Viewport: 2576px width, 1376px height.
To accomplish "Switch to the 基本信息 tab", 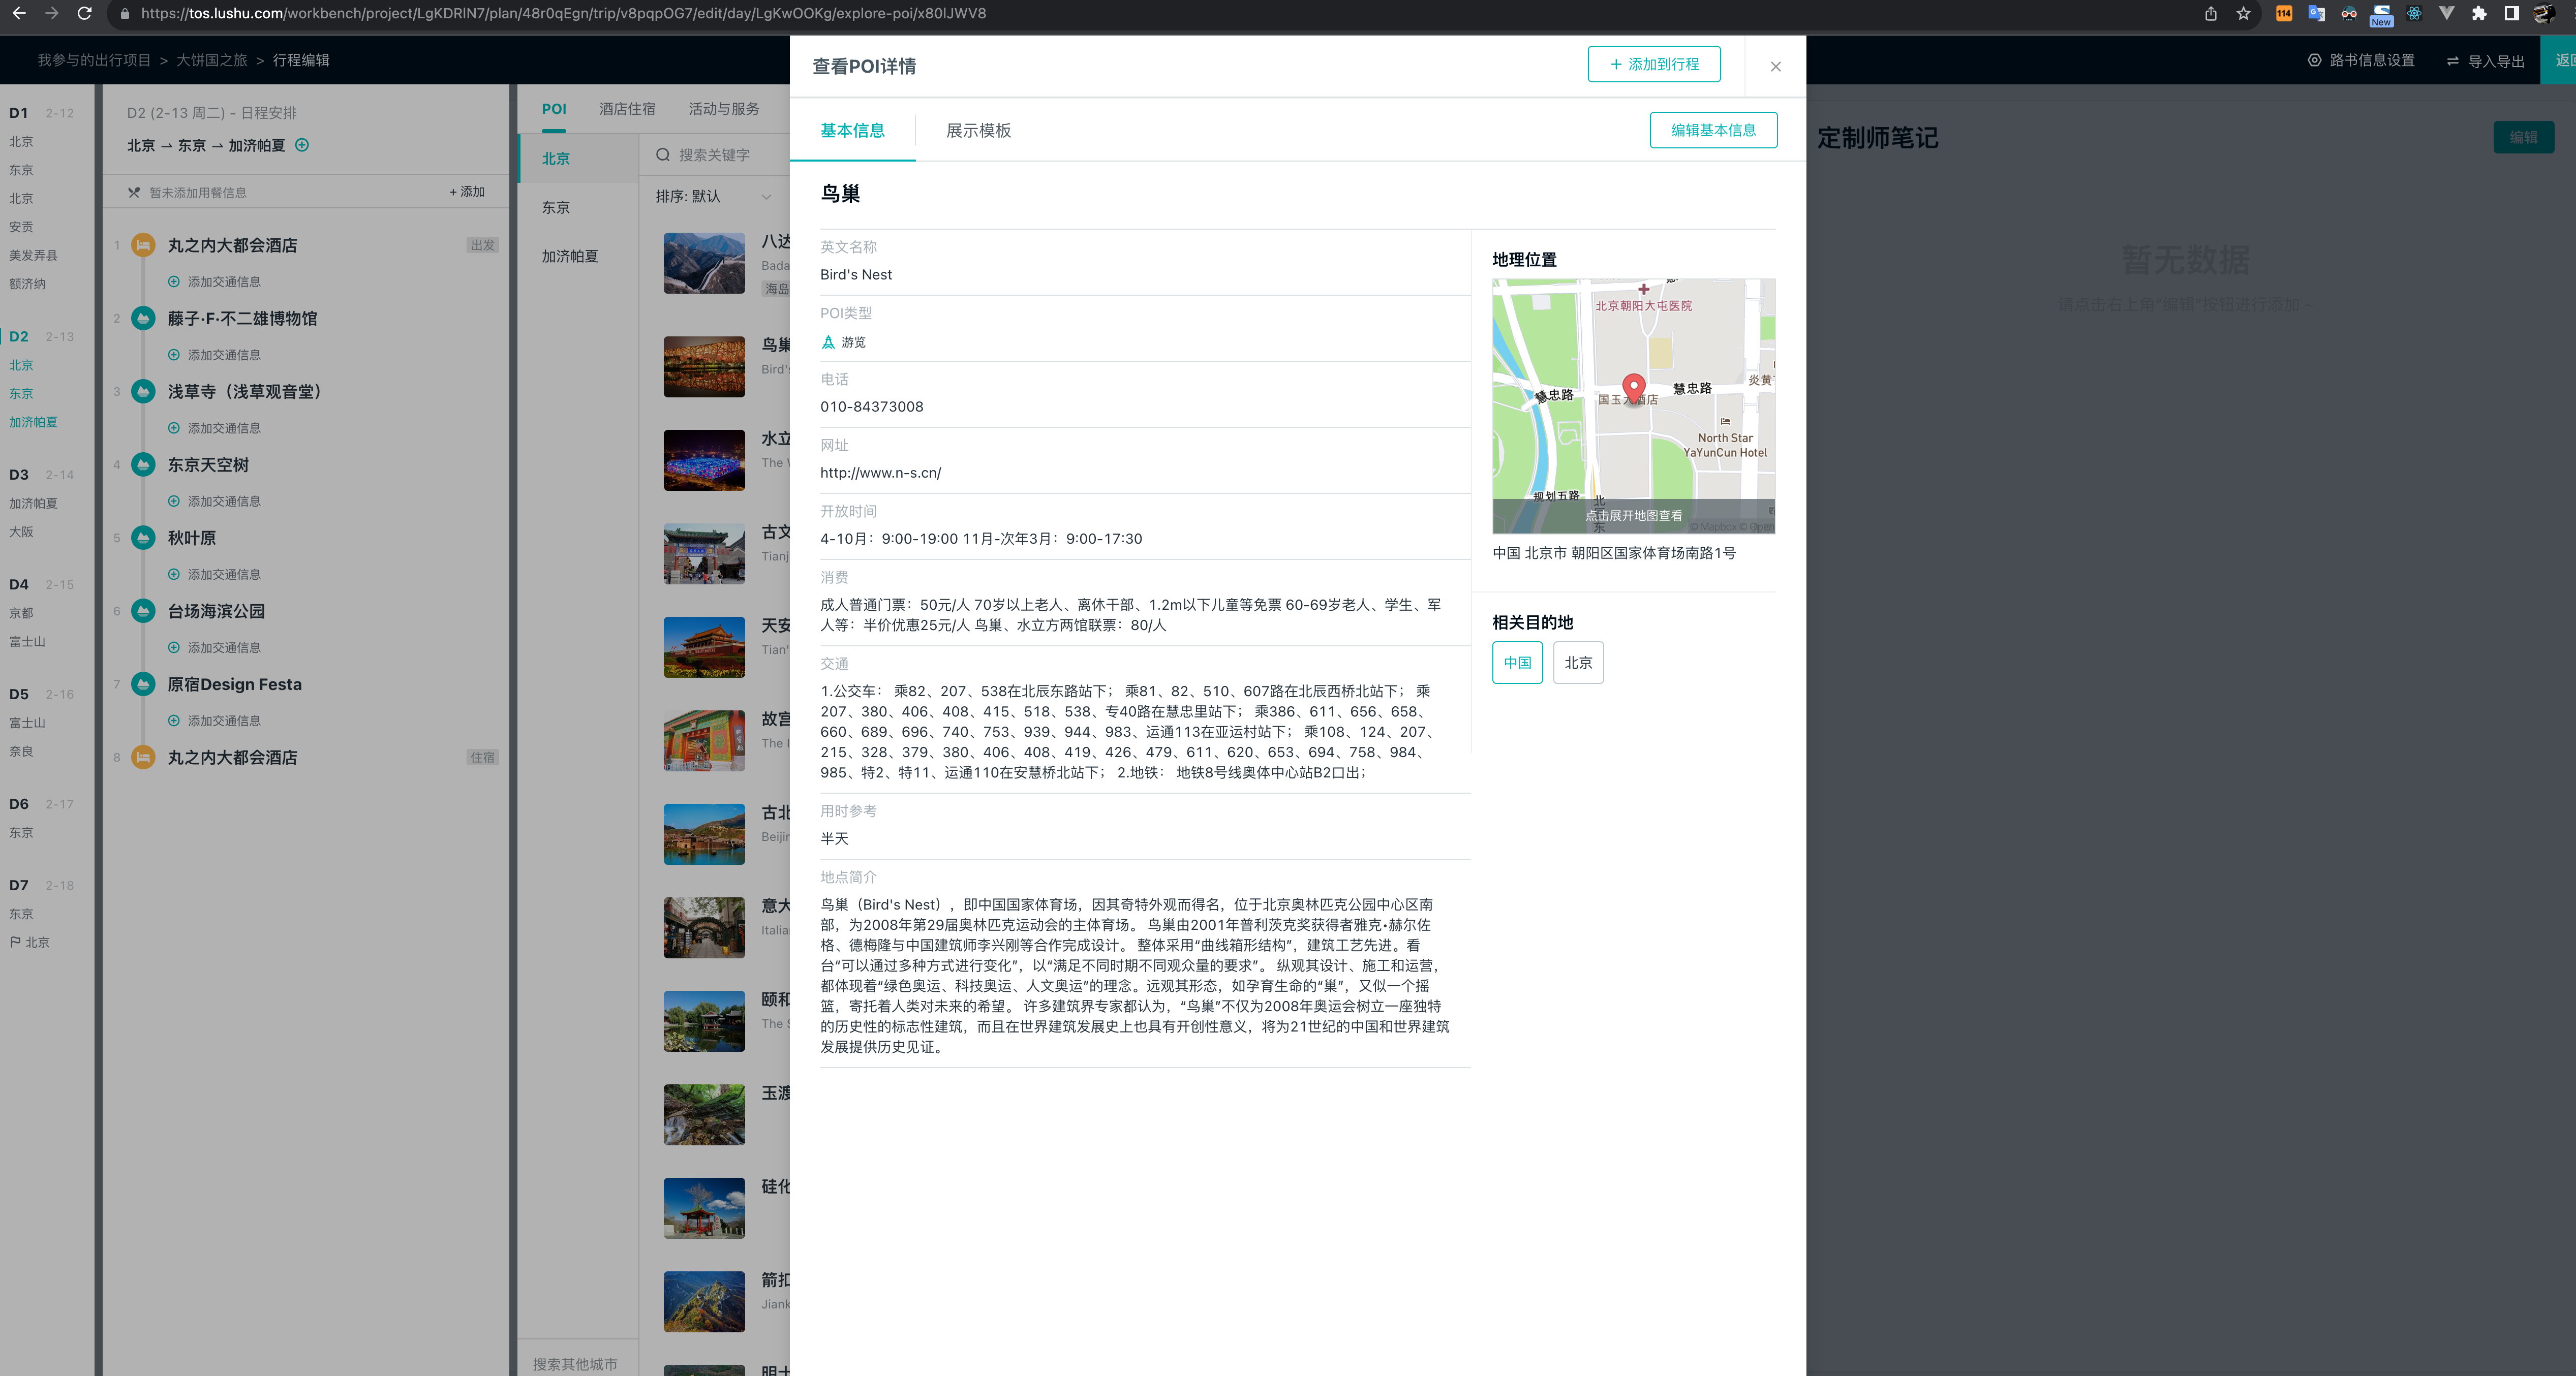I will click(852, 130).
